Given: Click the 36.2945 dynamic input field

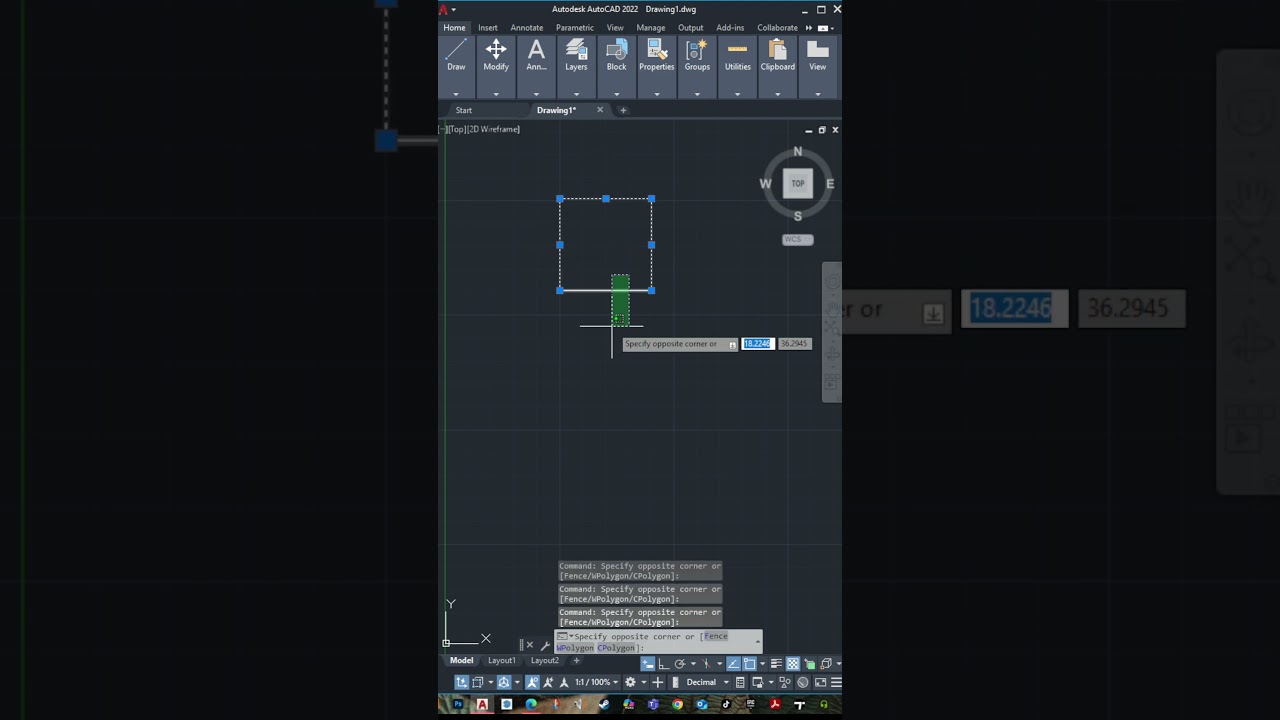Looking at the screenshot, I should coord(794,344).
